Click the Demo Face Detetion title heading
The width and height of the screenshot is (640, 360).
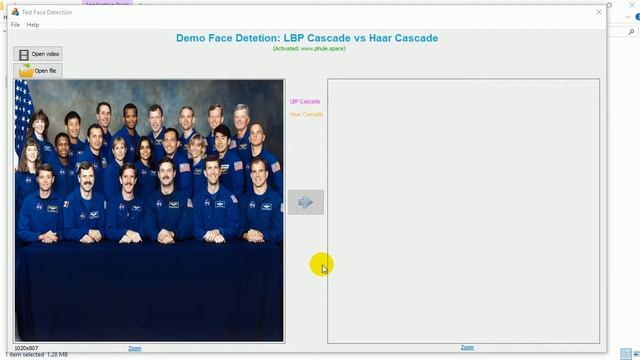point(307,38)
